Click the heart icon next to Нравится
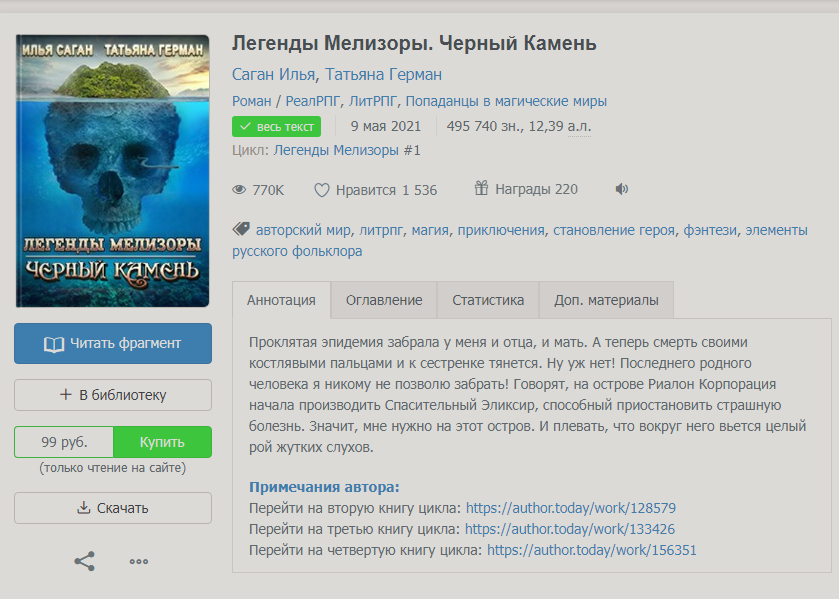 322,190
